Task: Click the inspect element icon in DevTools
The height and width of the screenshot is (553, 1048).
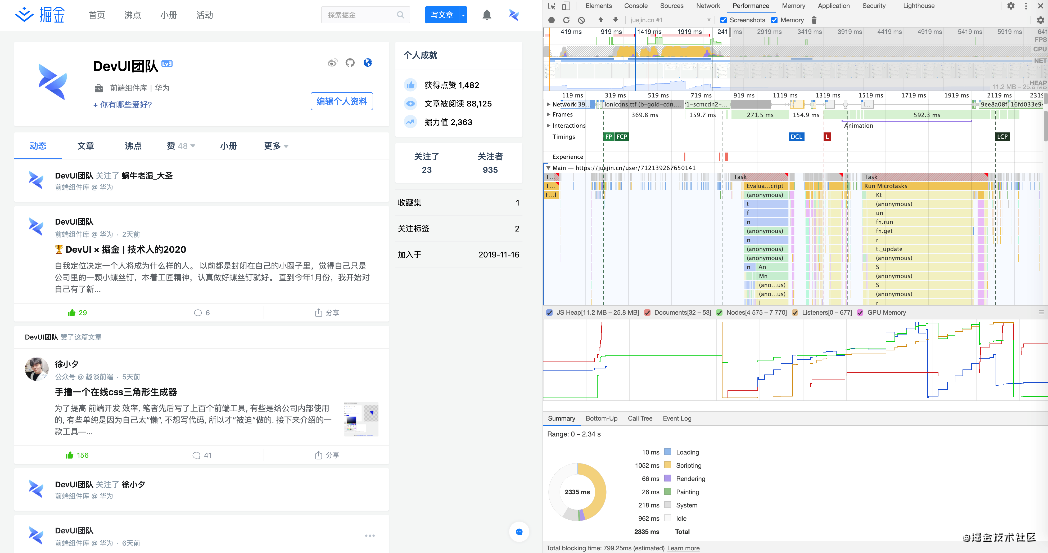Action: point(551,5)
